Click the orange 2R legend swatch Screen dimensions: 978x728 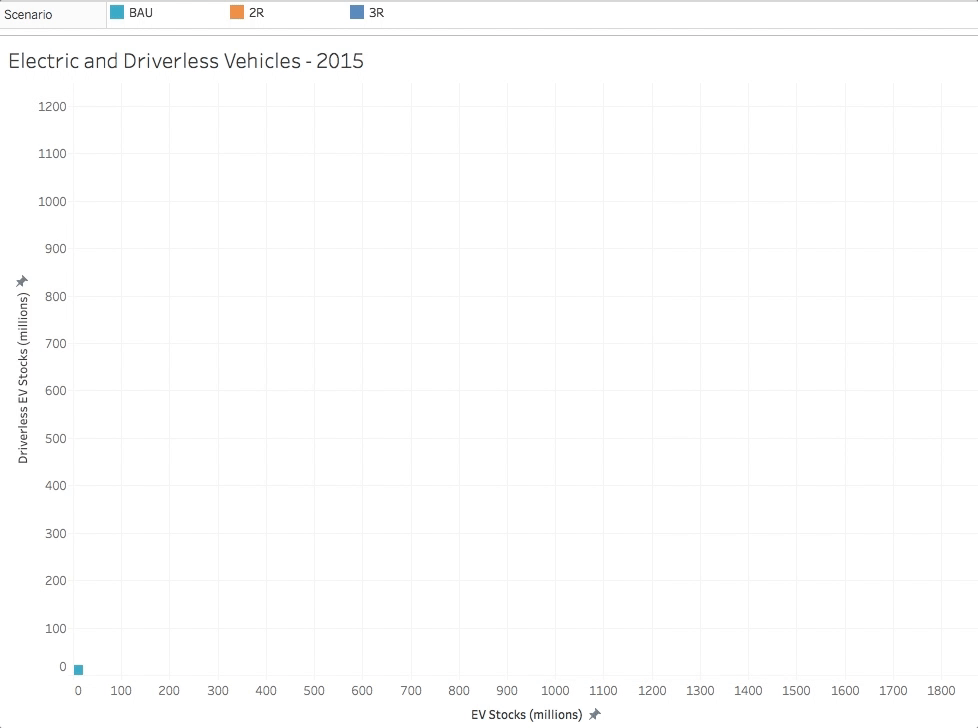tap(237, 13)
